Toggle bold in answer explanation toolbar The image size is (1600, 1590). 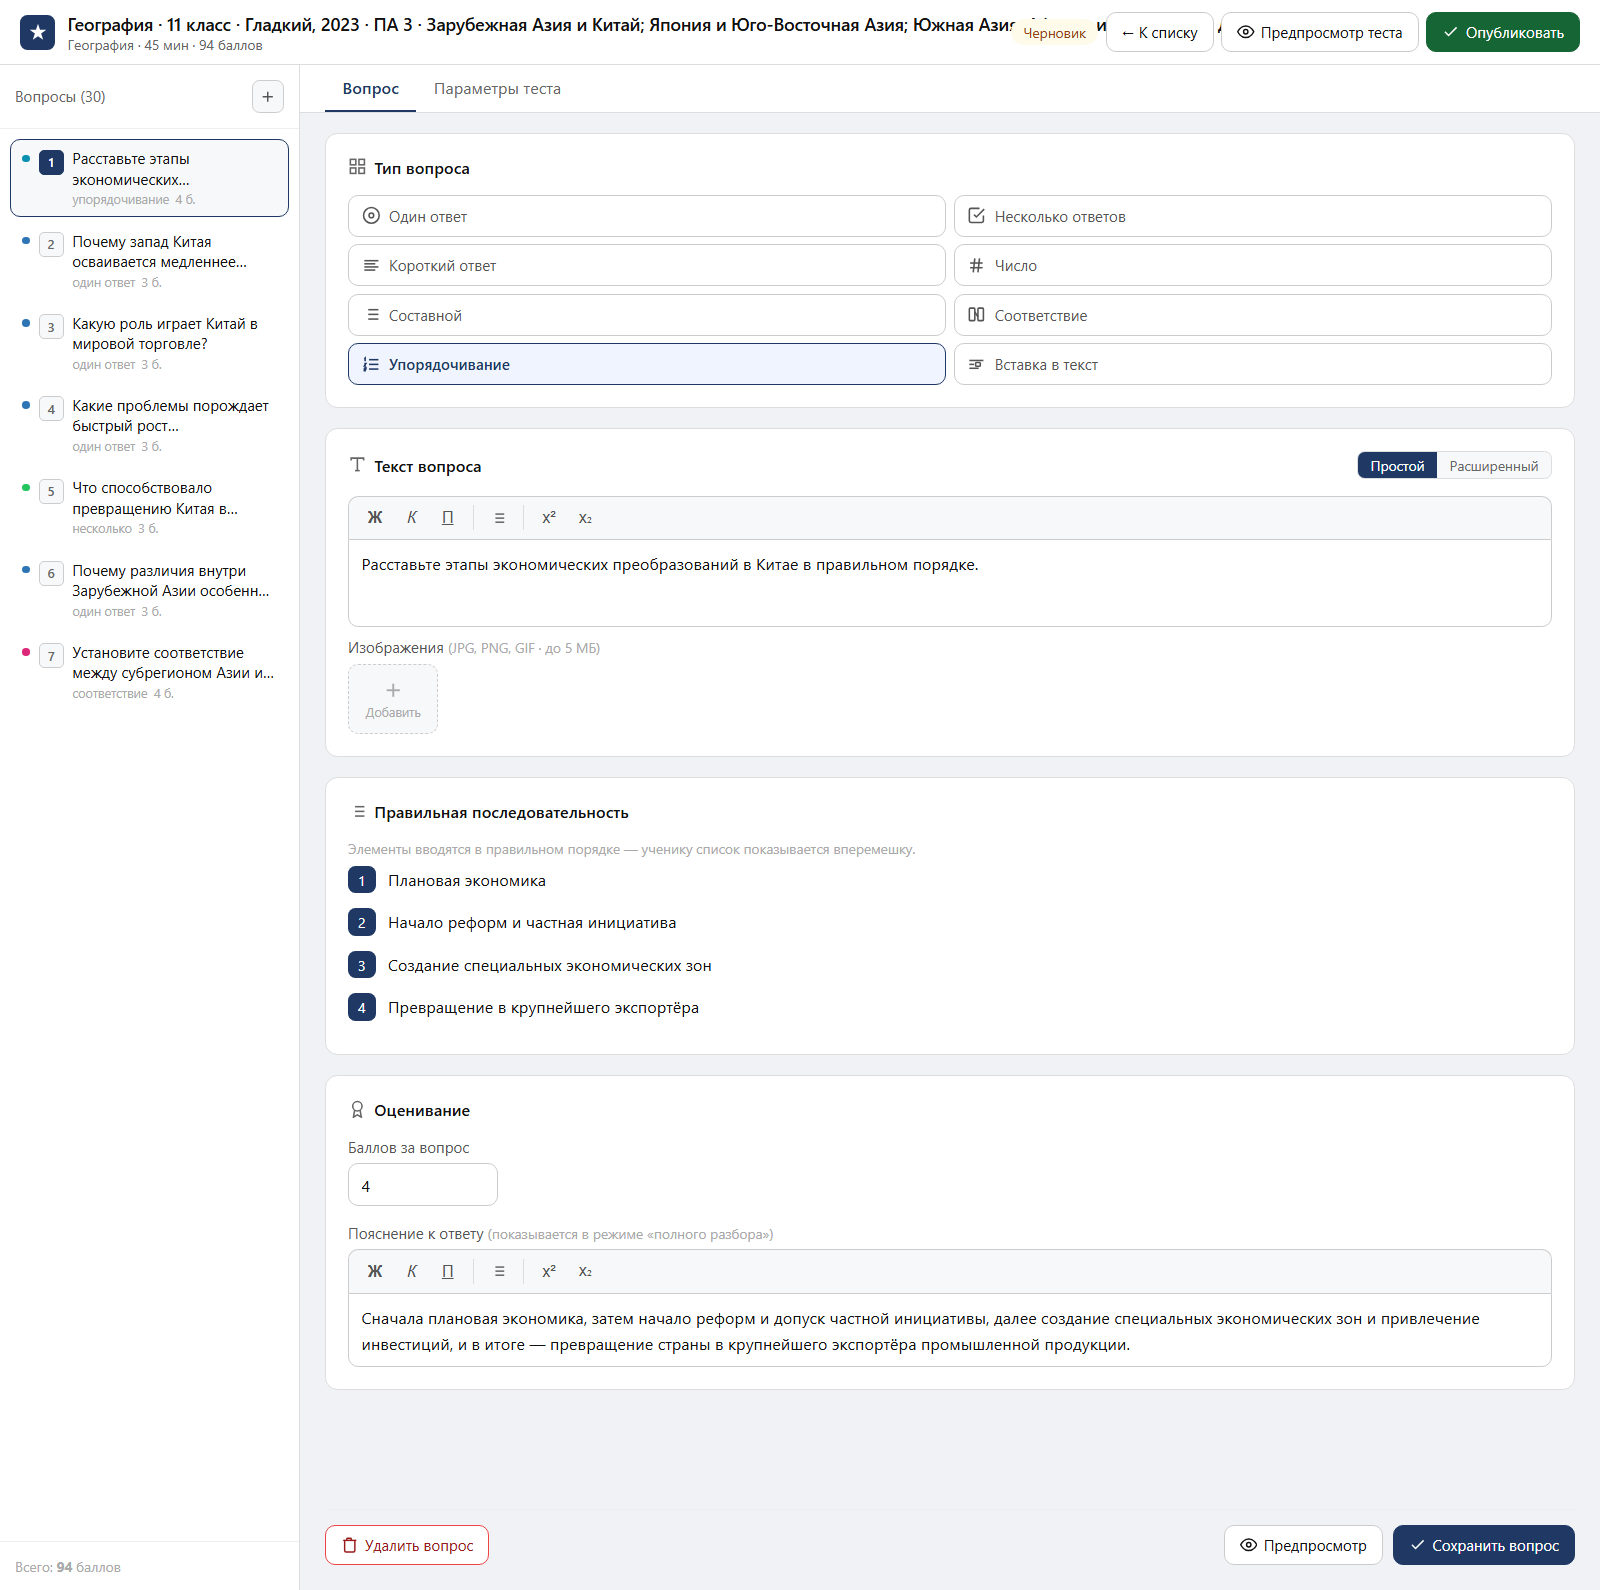pyautogui.click(x=375, y=1271)
